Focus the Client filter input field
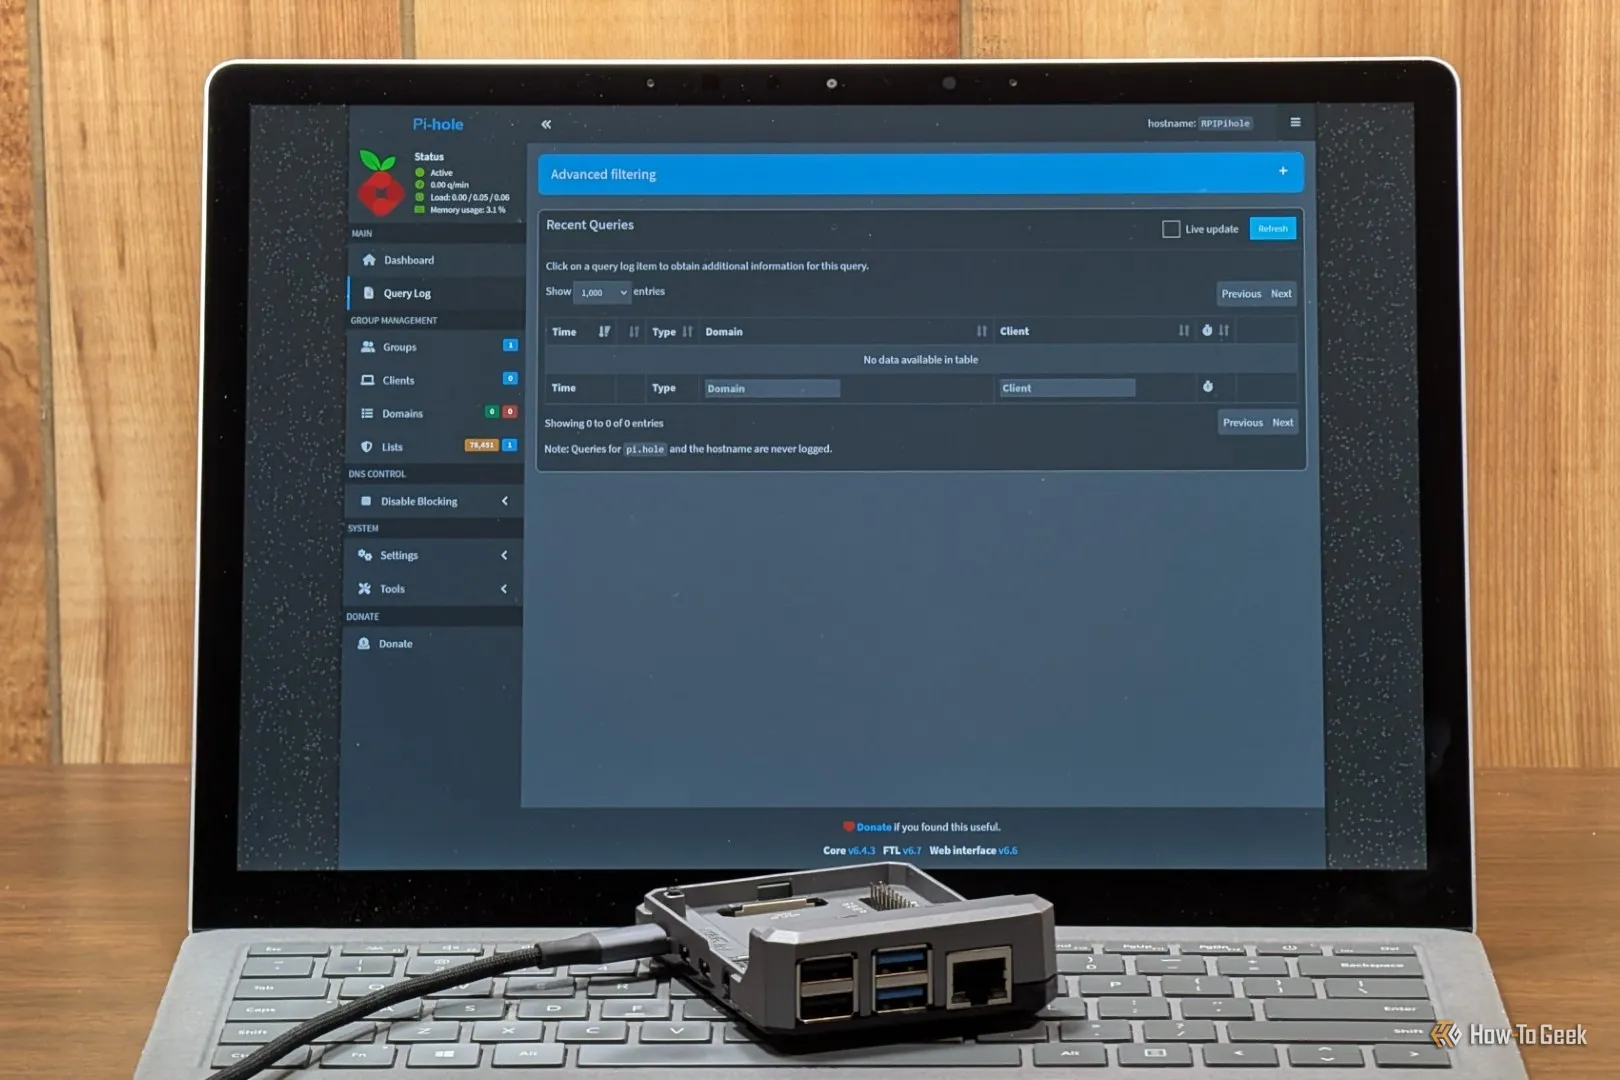 point(1067,388)
